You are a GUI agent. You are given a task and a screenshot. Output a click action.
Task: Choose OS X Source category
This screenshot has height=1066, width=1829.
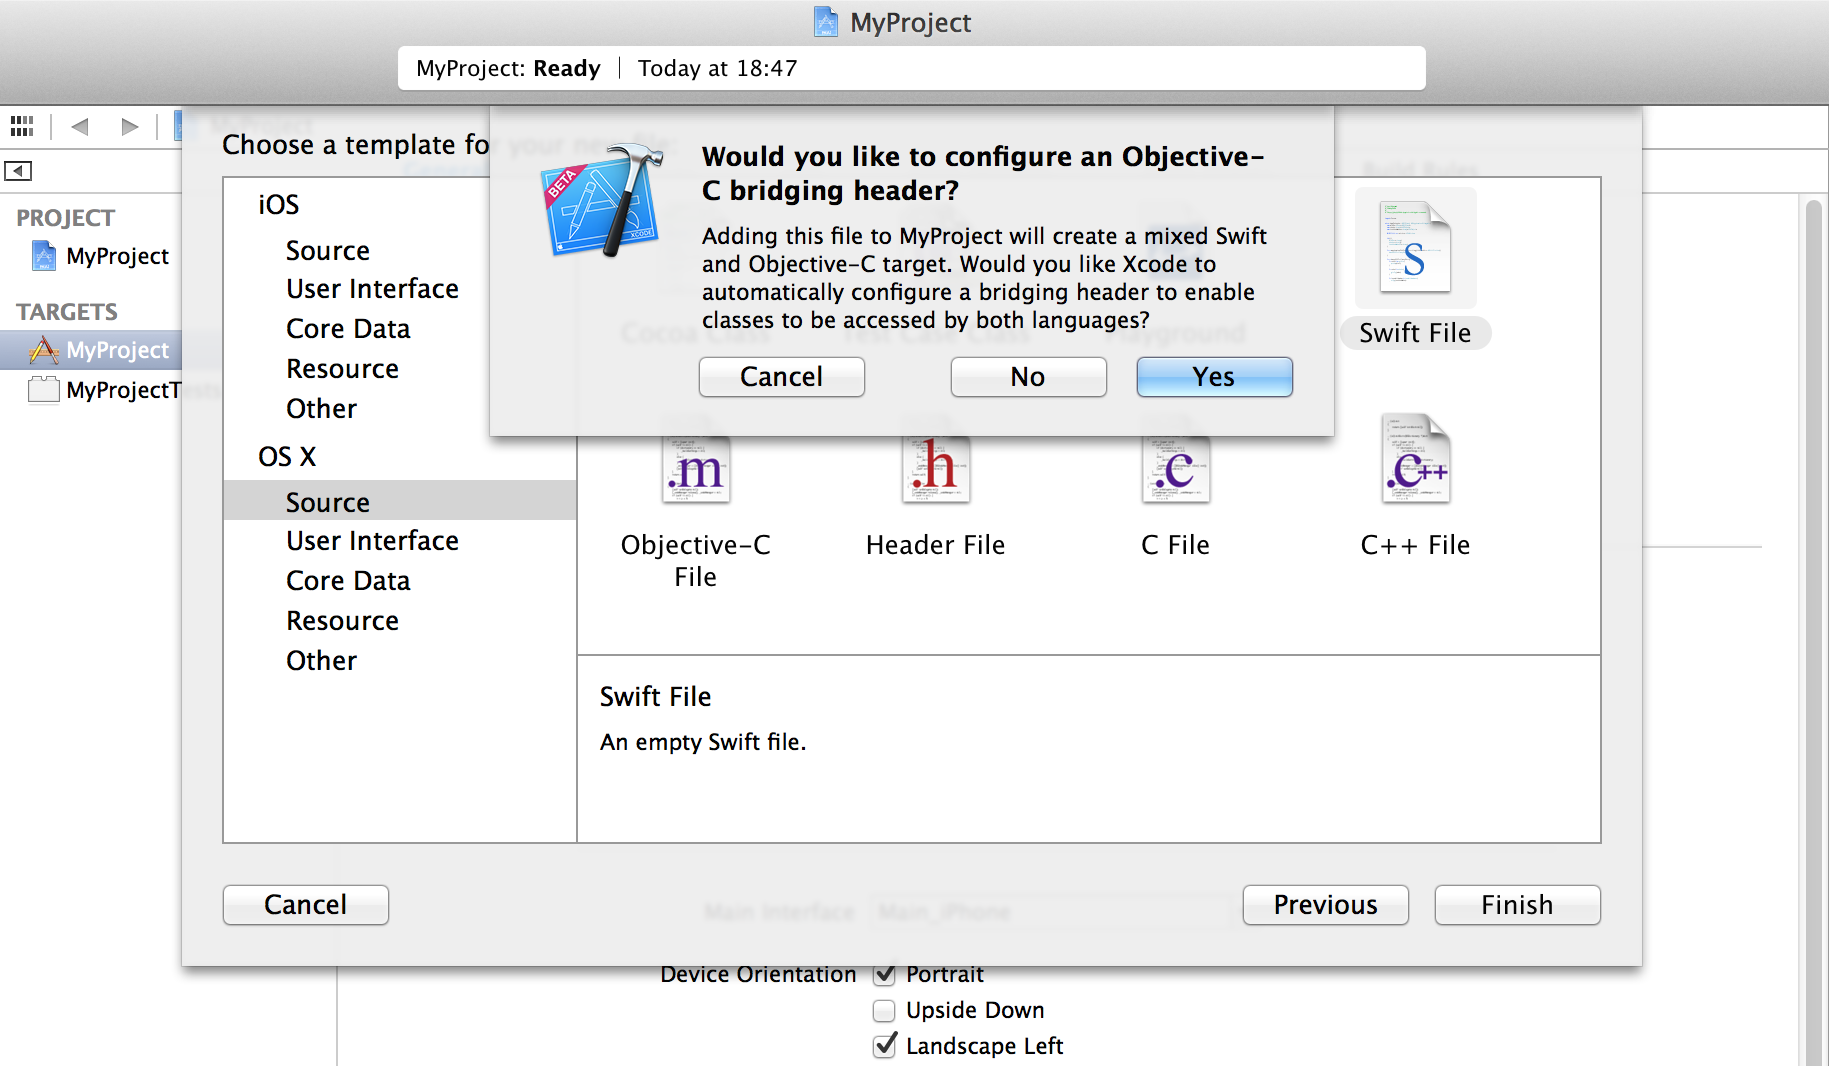click(400, 501)
